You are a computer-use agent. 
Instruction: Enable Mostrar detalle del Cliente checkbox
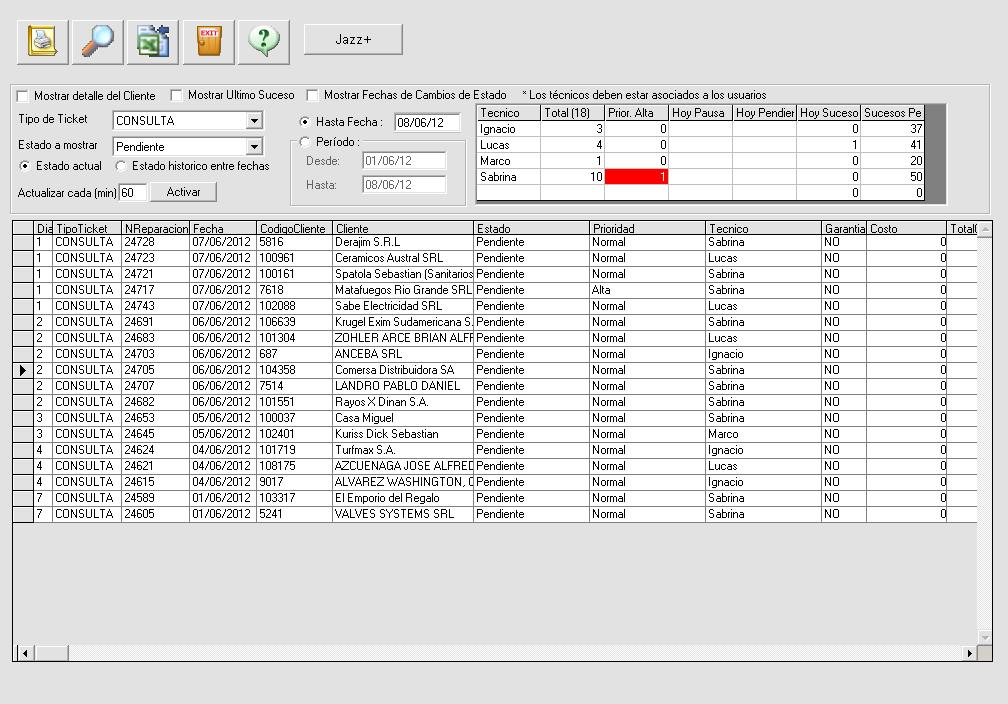pyautogui.click(x=23, y=96)
